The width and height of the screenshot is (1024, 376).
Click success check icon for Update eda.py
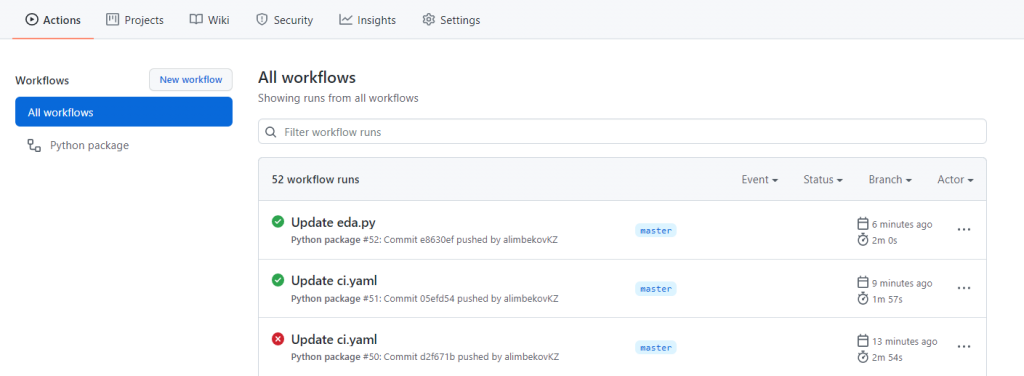(x=278, y=222)
